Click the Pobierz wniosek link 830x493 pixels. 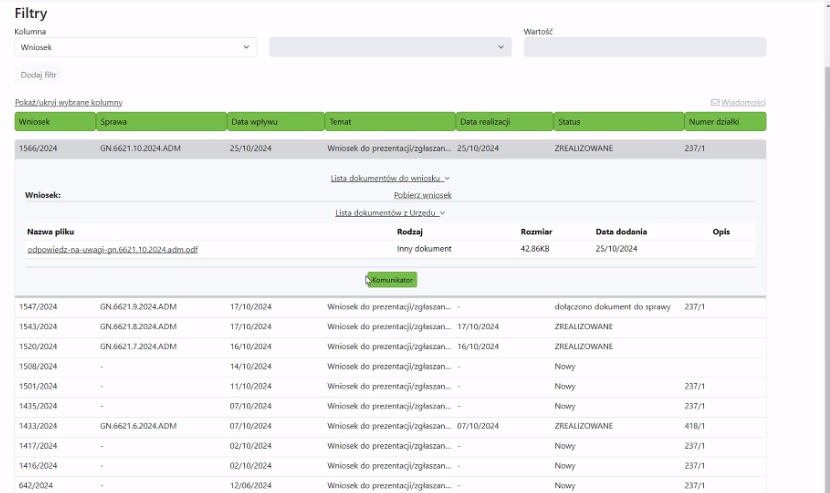(422, 196)
